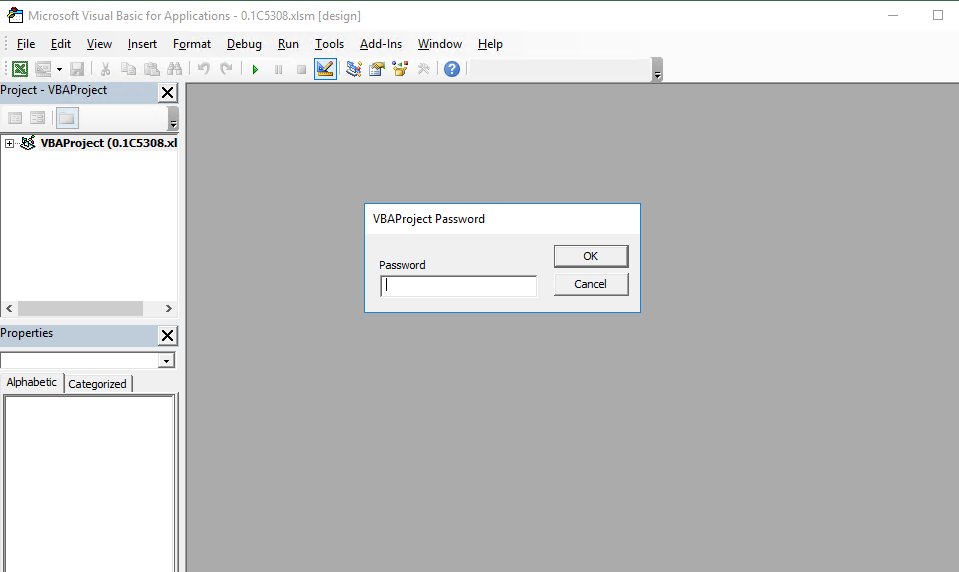Open the Add-Ins menu
This screenshot has width=959, height=572.
(380, 44)
